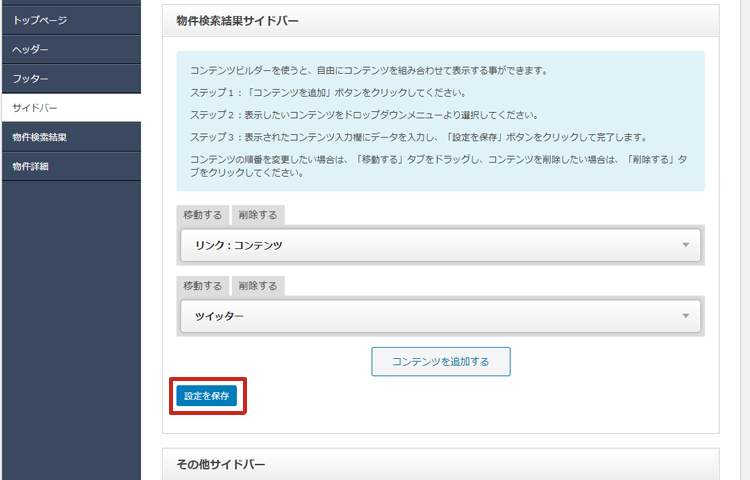Select フッター in the left sidebar
Image resolution: width=750 pixels, height=480 pixels.
(30, 78)
